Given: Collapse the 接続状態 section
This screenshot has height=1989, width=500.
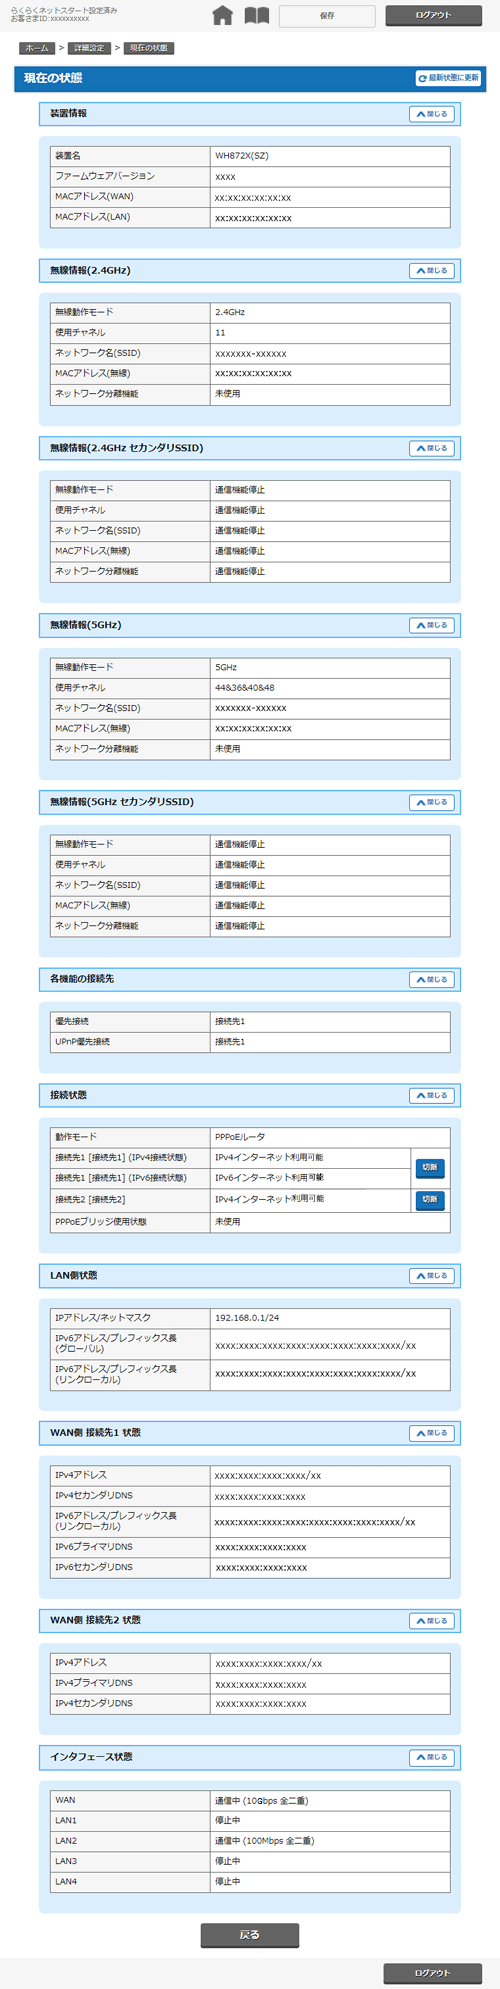Looking at the screenshot, I should point(433,1095).
